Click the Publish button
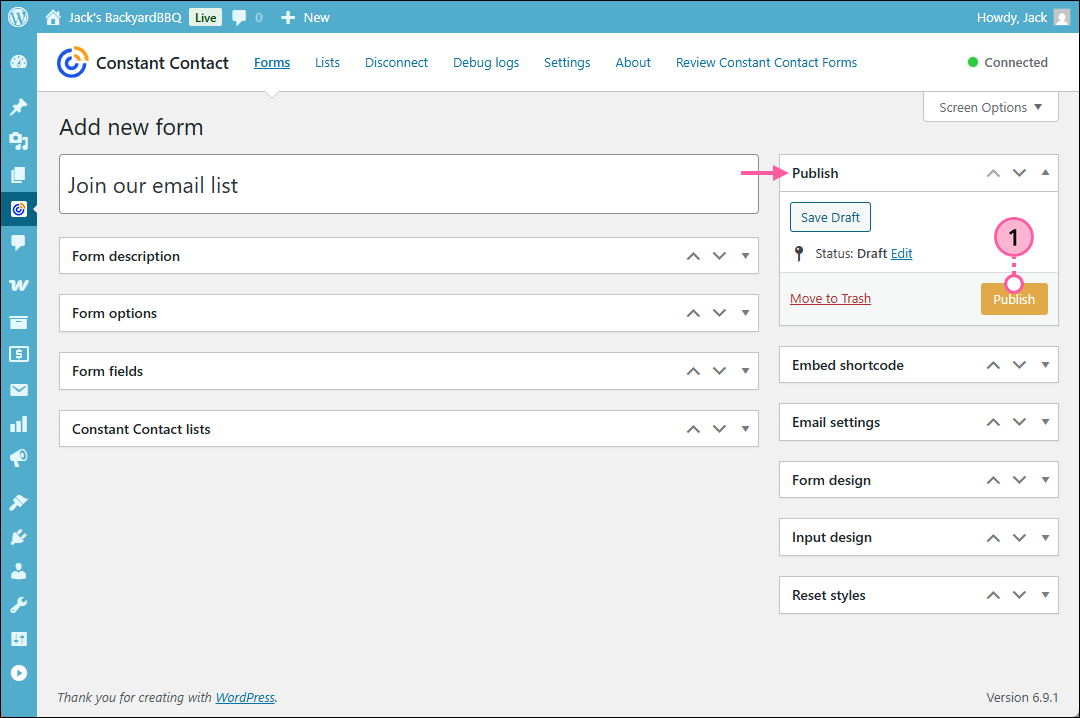Screen dimensions: 1080x718 tap(1014, 298)
